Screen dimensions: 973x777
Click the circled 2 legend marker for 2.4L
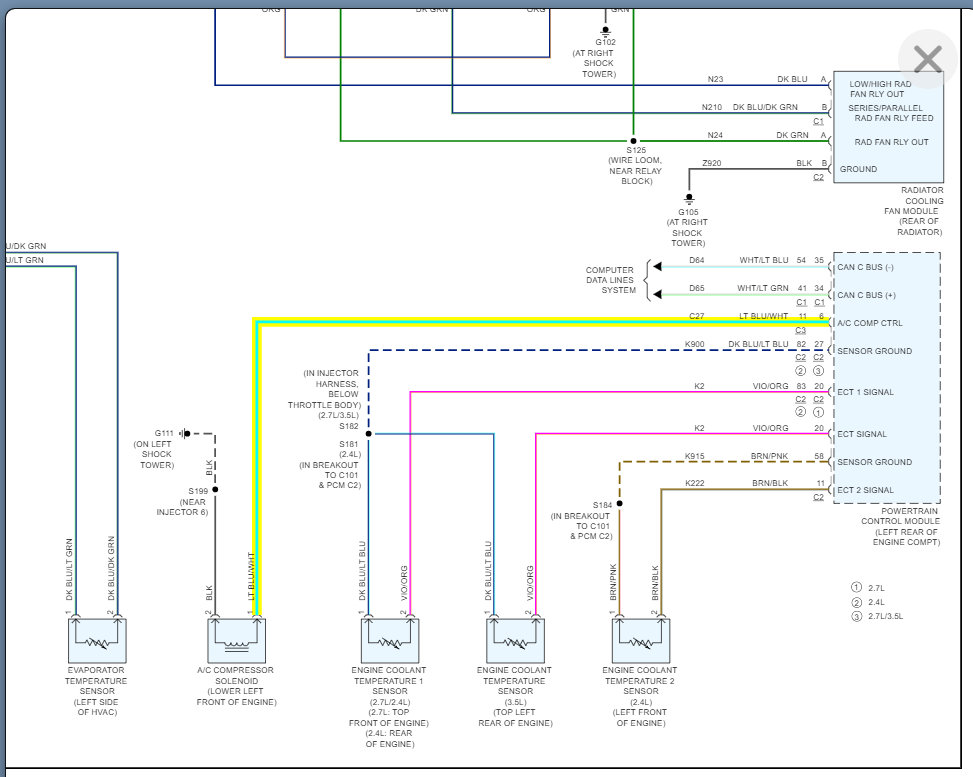coord(856,602)
